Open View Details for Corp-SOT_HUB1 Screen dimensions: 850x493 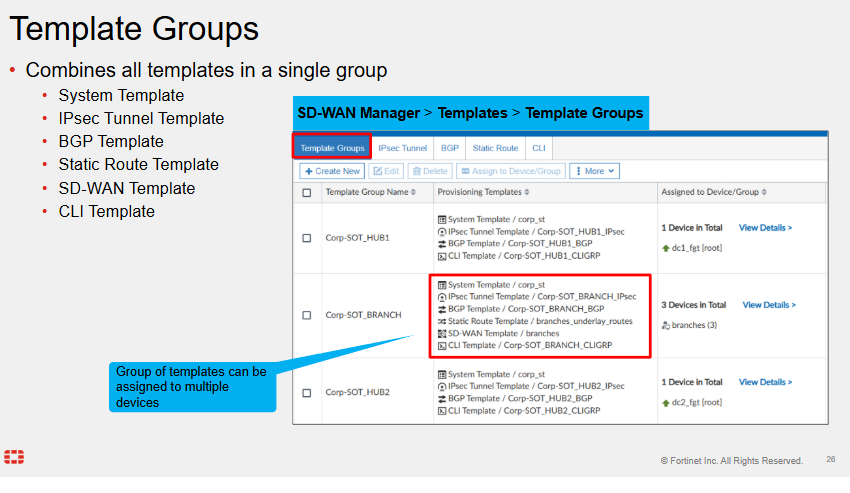click(x=765, y=228)
